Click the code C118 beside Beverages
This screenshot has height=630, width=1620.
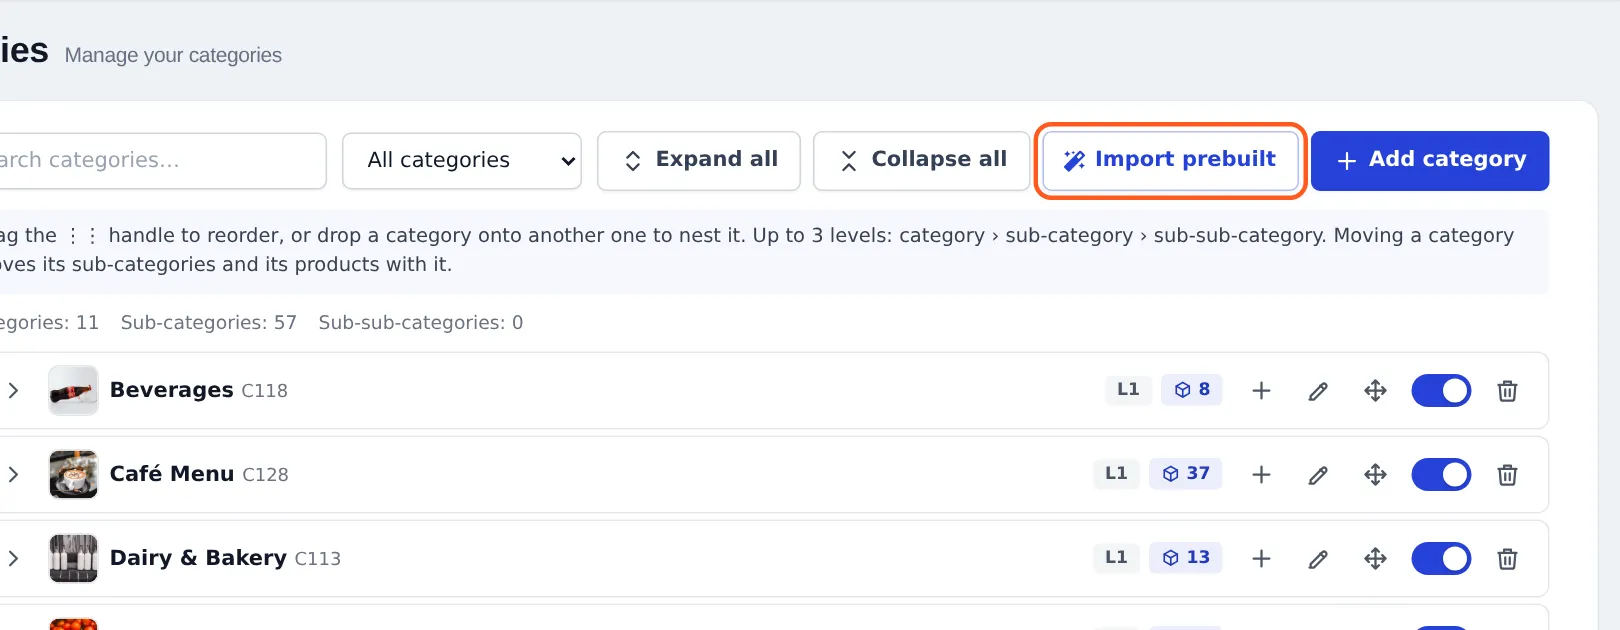(264, 391)
